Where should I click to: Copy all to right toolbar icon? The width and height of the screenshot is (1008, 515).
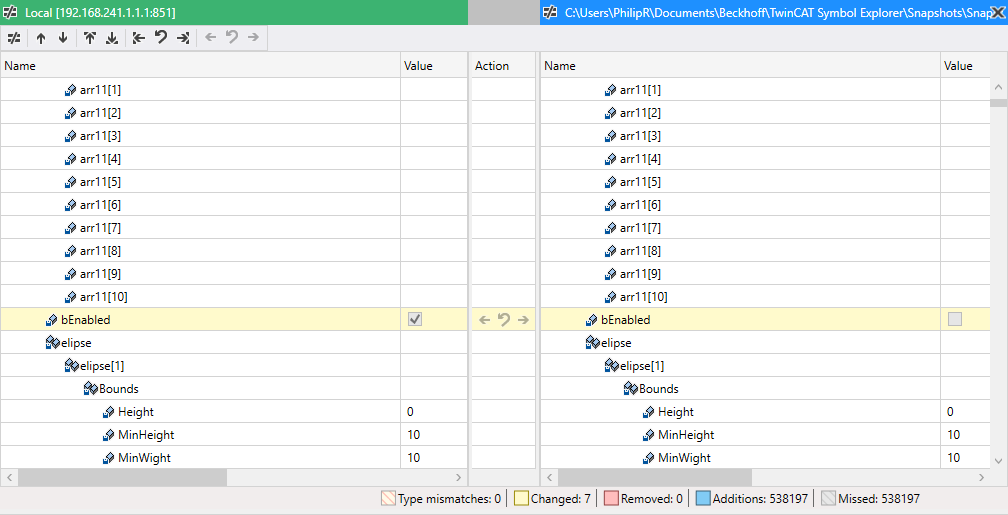183,38
